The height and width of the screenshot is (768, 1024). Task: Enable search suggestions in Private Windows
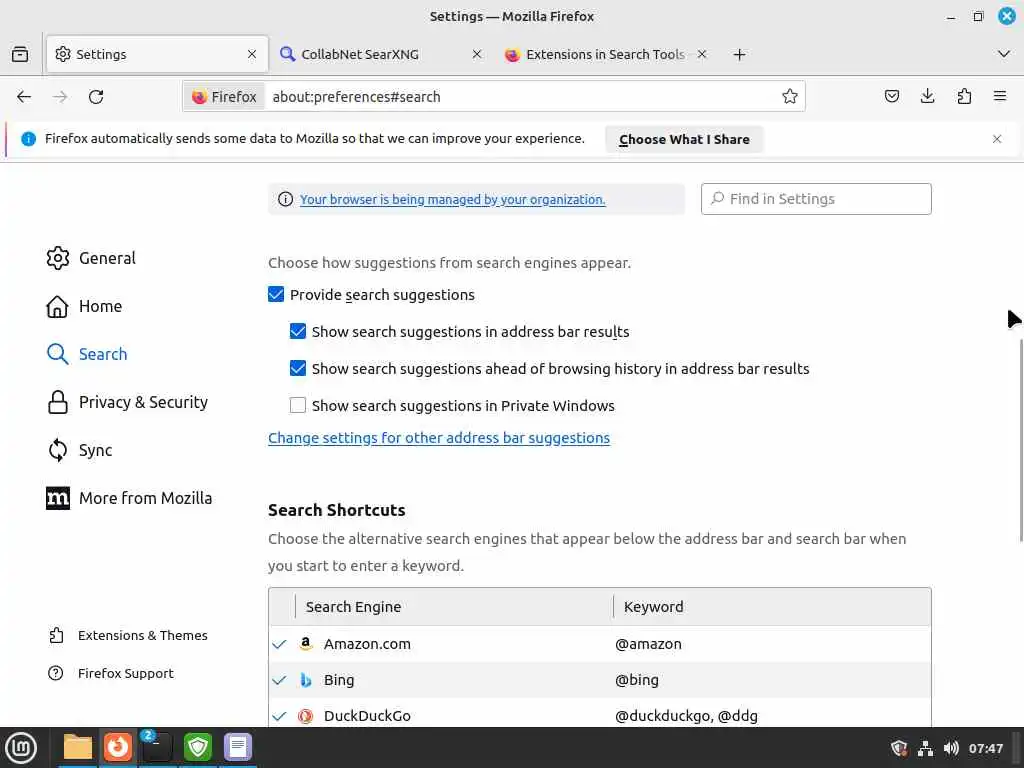tap(298, 406)
